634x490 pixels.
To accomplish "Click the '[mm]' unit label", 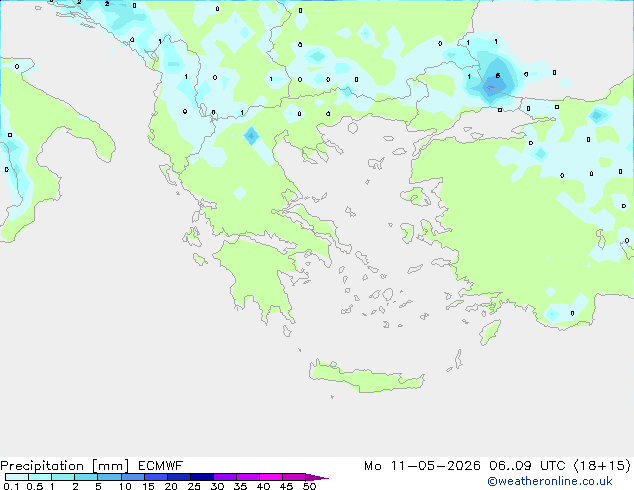I will pyautogui.click(x=110, y=466).
